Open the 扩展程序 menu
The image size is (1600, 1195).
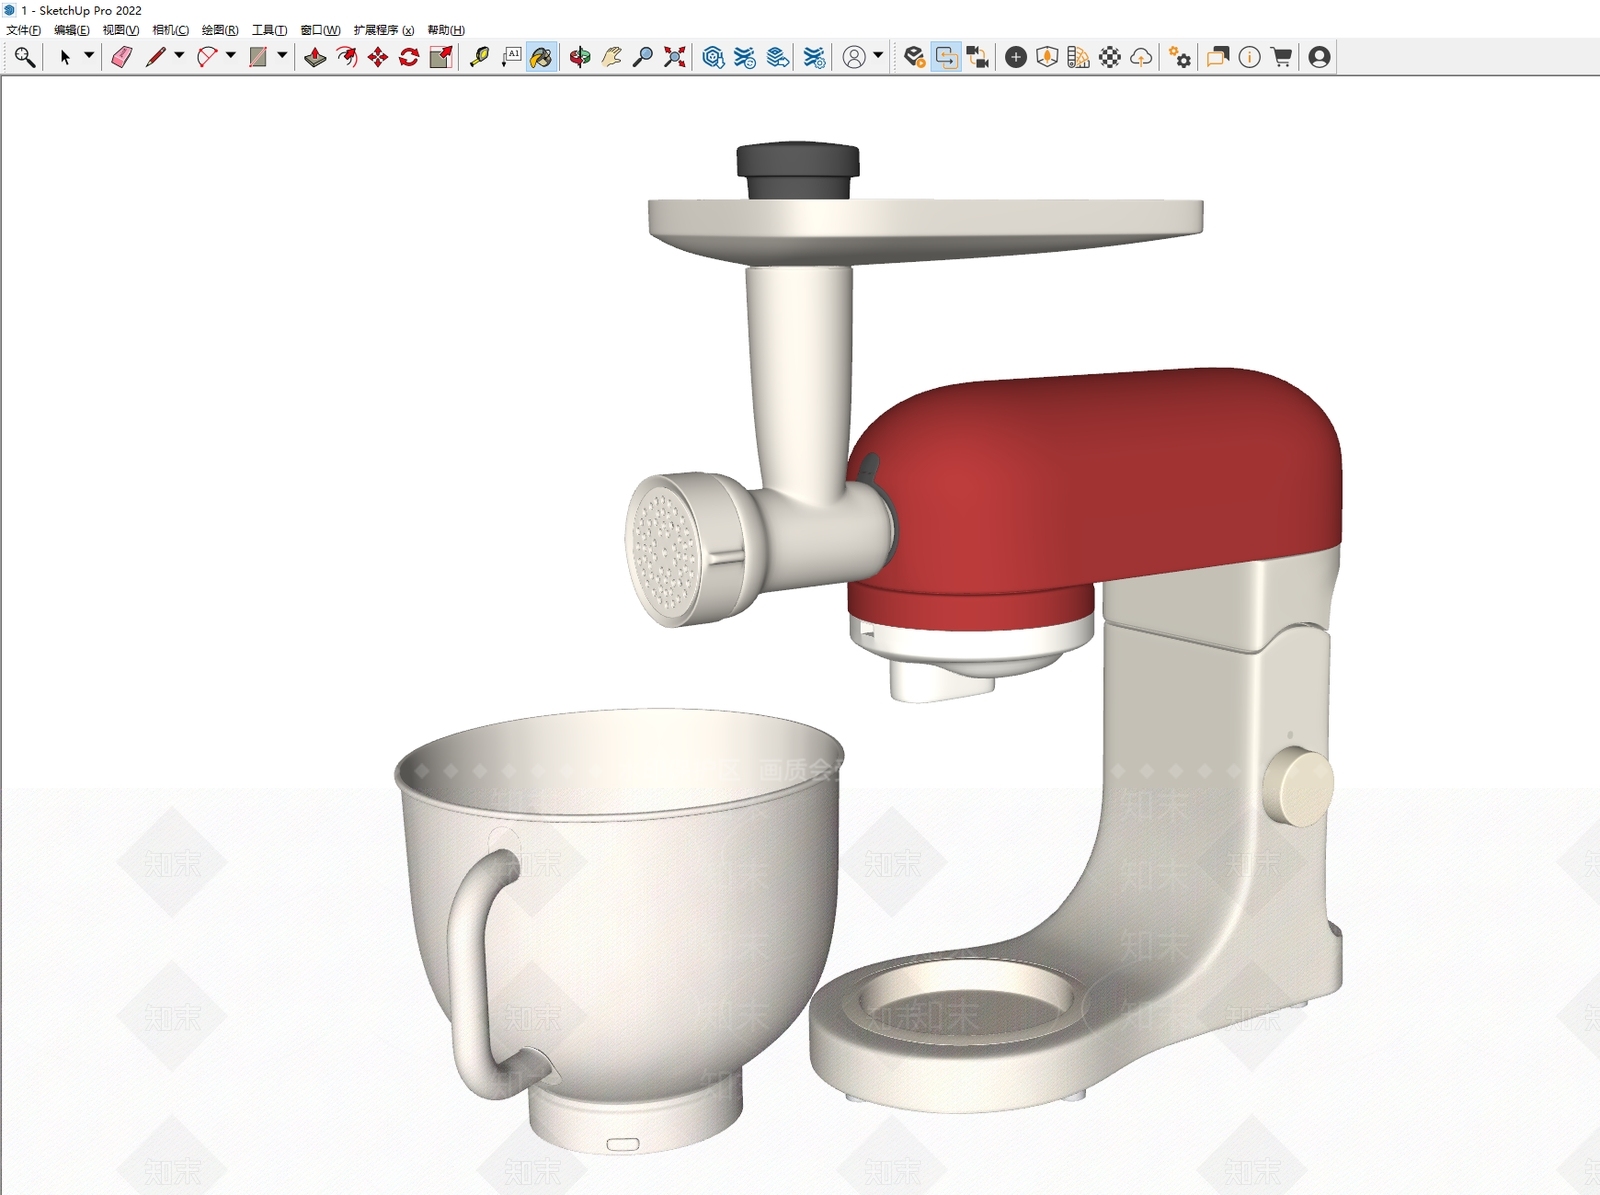(x=383, y=30)
